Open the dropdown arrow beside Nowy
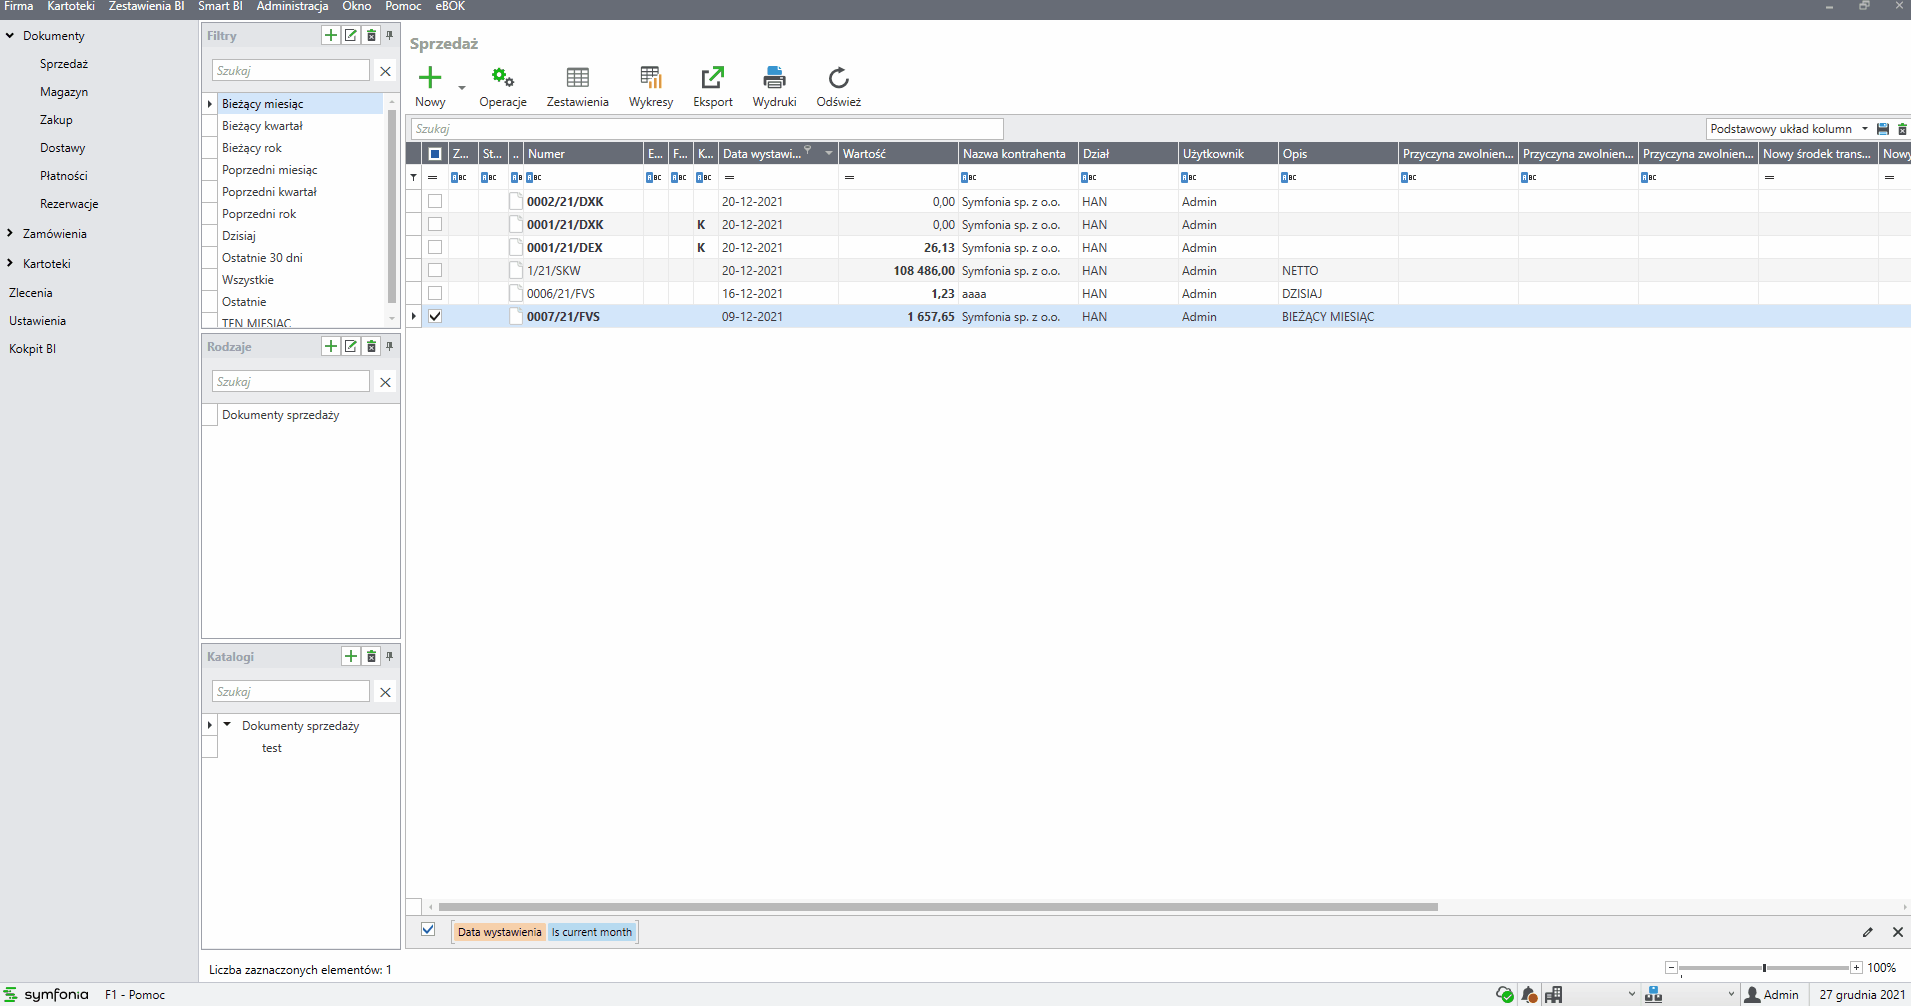Viewport: 1911px width, 1006px height. pos(462,88)
